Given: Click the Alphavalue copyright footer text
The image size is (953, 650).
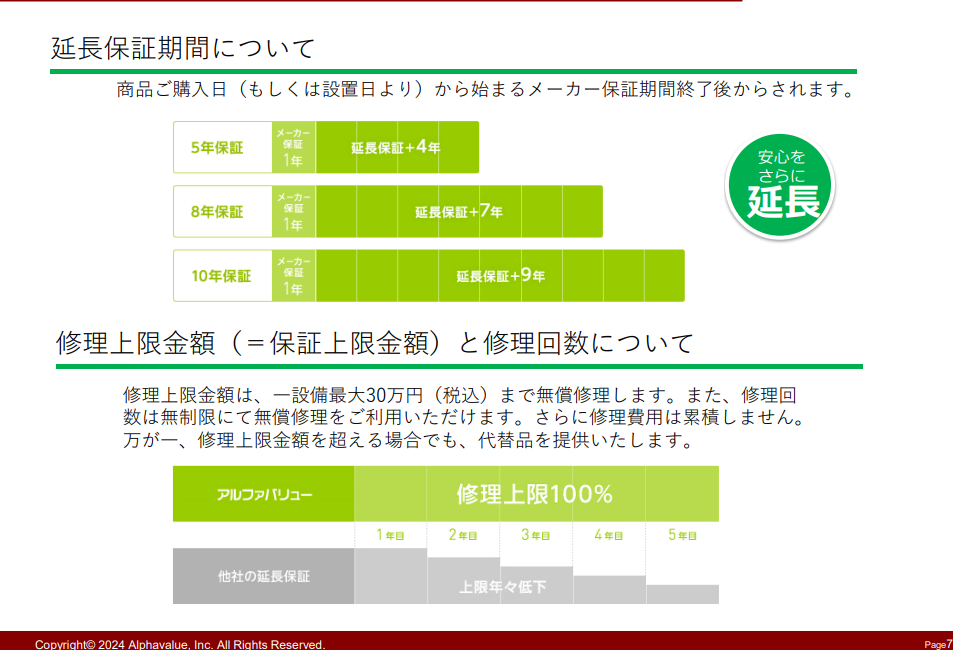Looking at the screenshot, I should coord(180,644).
